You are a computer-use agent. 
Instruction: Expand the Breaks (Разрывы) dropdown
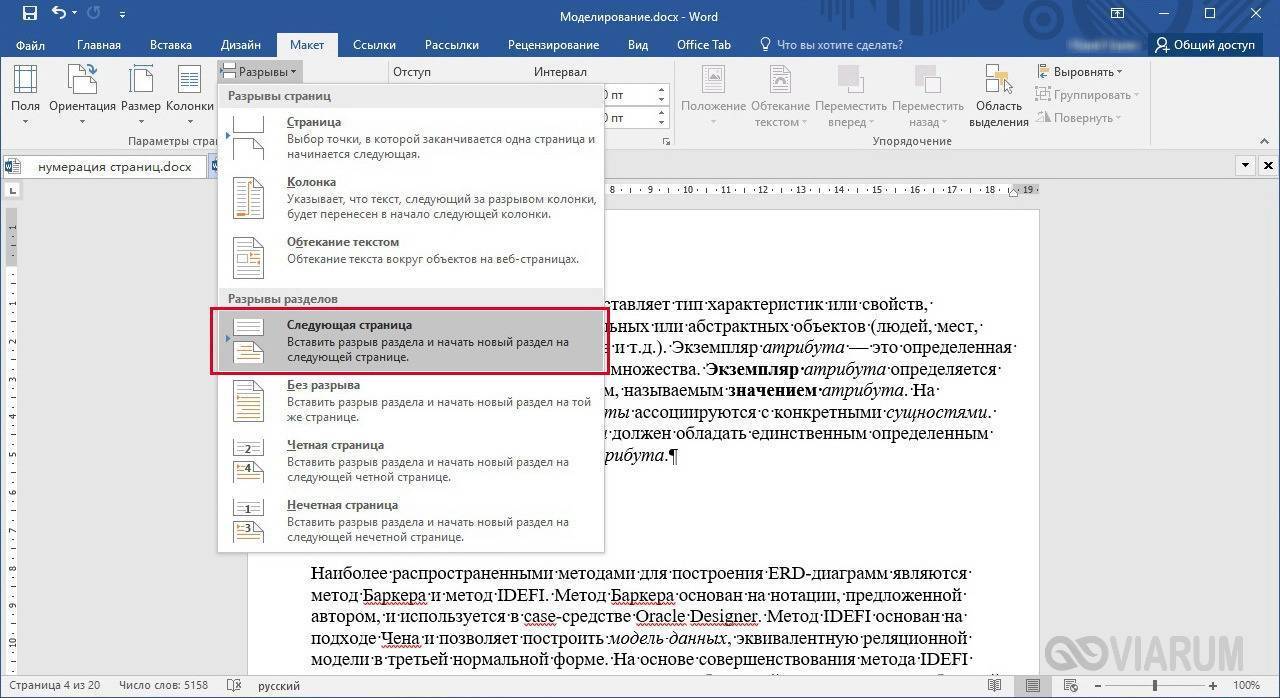tap(259, 71)
